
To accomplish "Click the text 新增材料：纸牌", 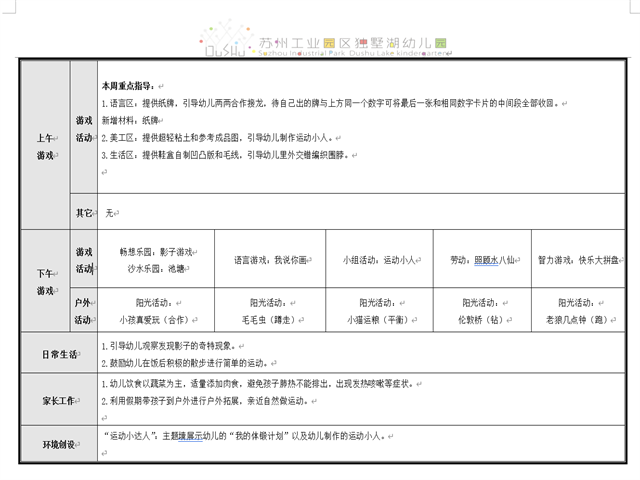I will [x=130, y=121].
